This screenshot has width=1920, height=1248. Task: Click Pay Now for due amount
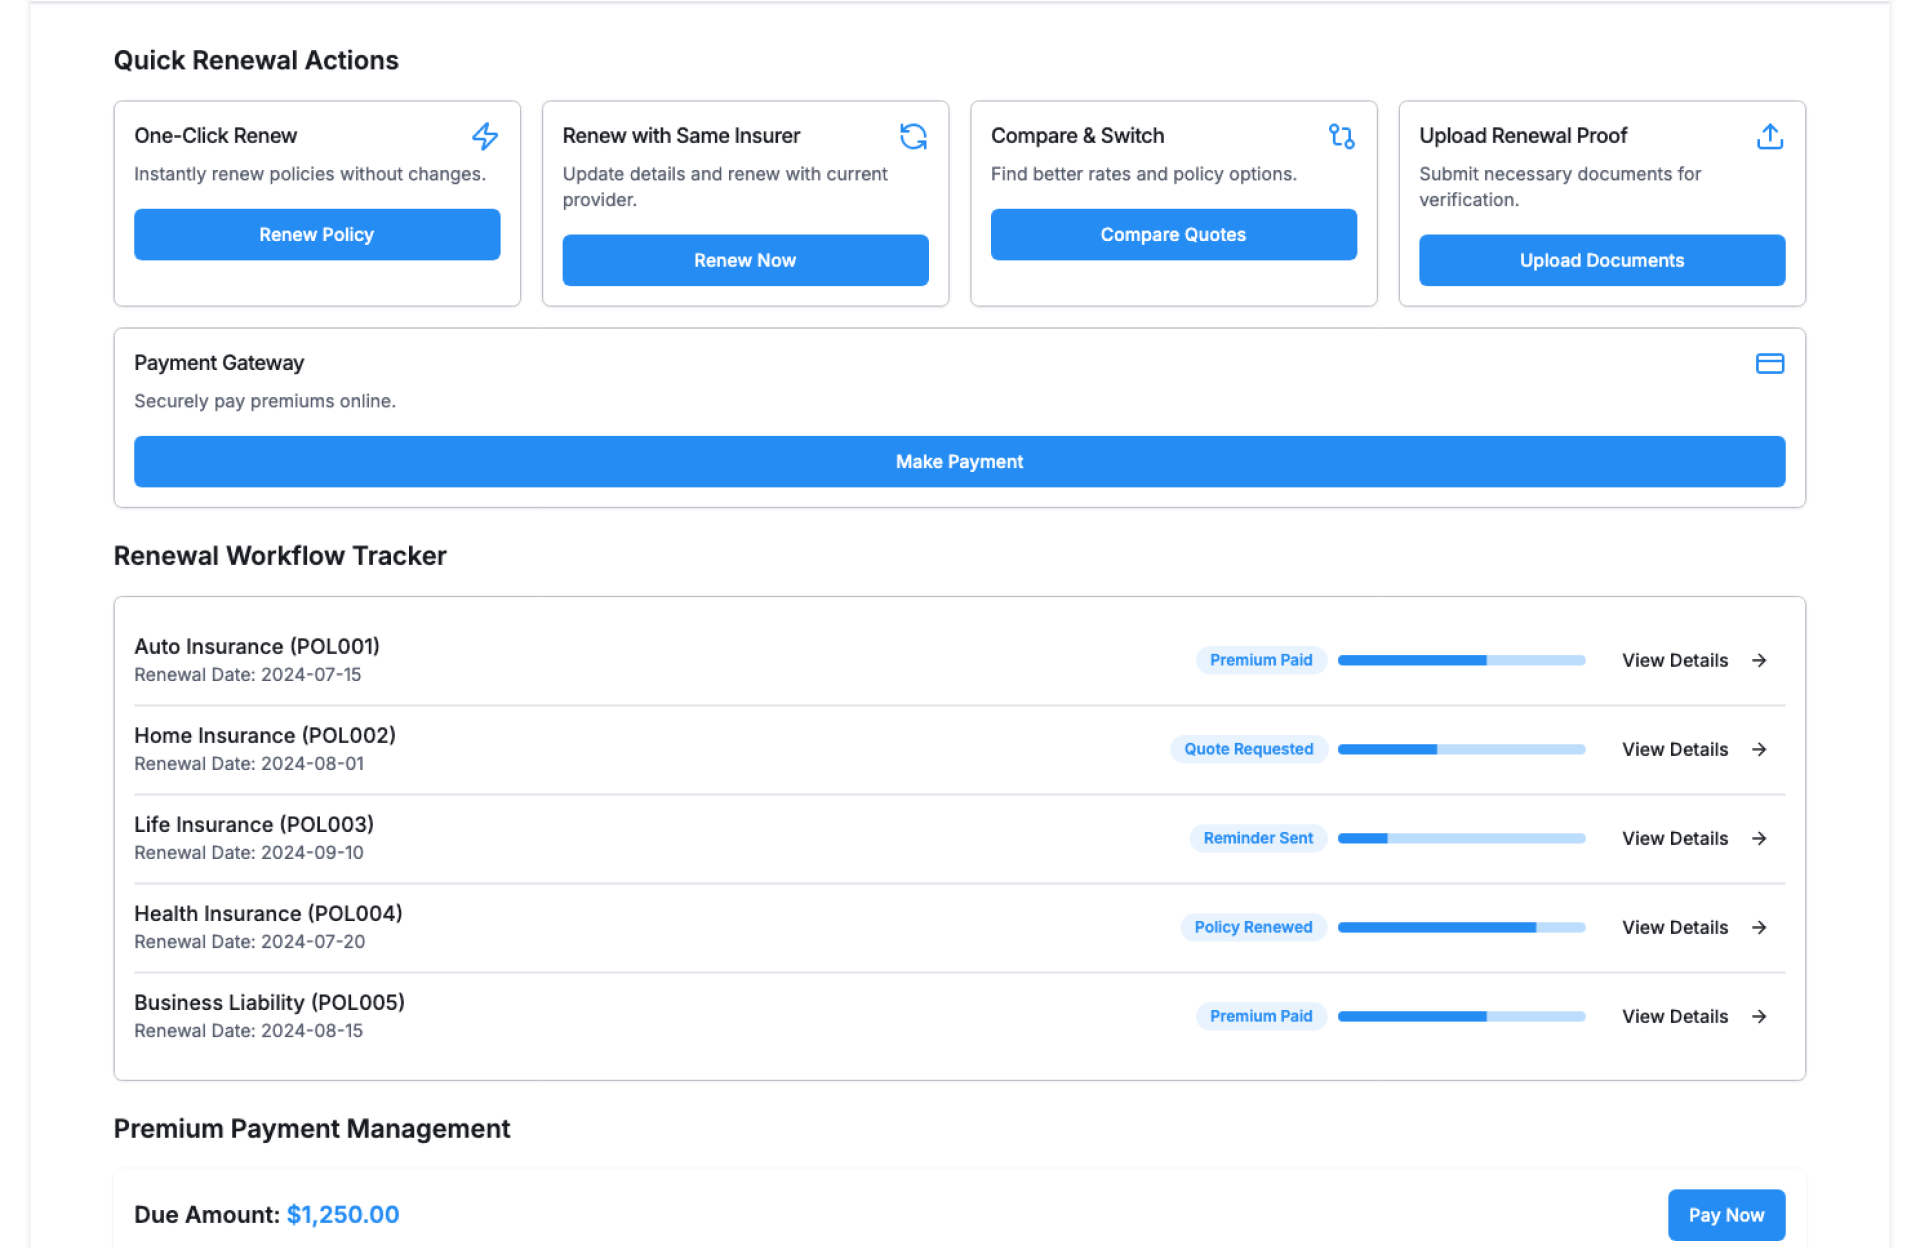pyautogui.click(x=1725, y=1215)
